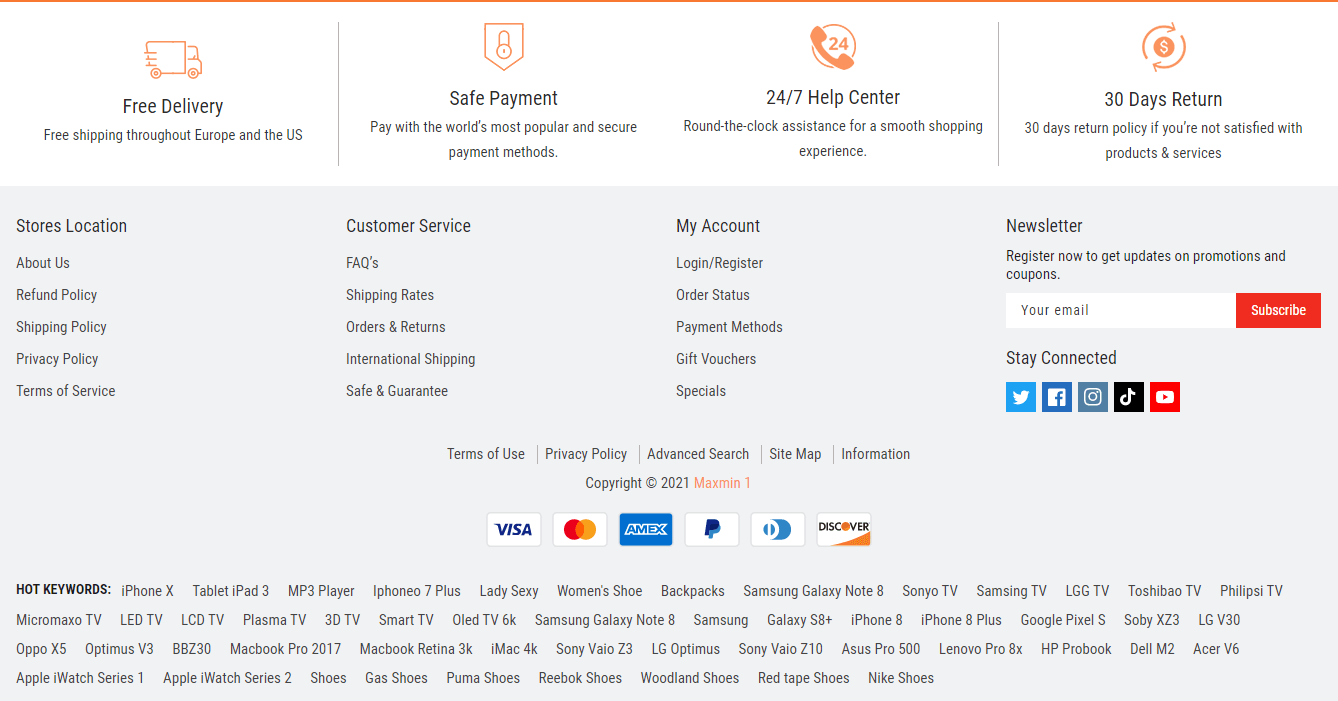Open the Facebook social icon
This screenshot has height=701, width=1338.
1057,397
